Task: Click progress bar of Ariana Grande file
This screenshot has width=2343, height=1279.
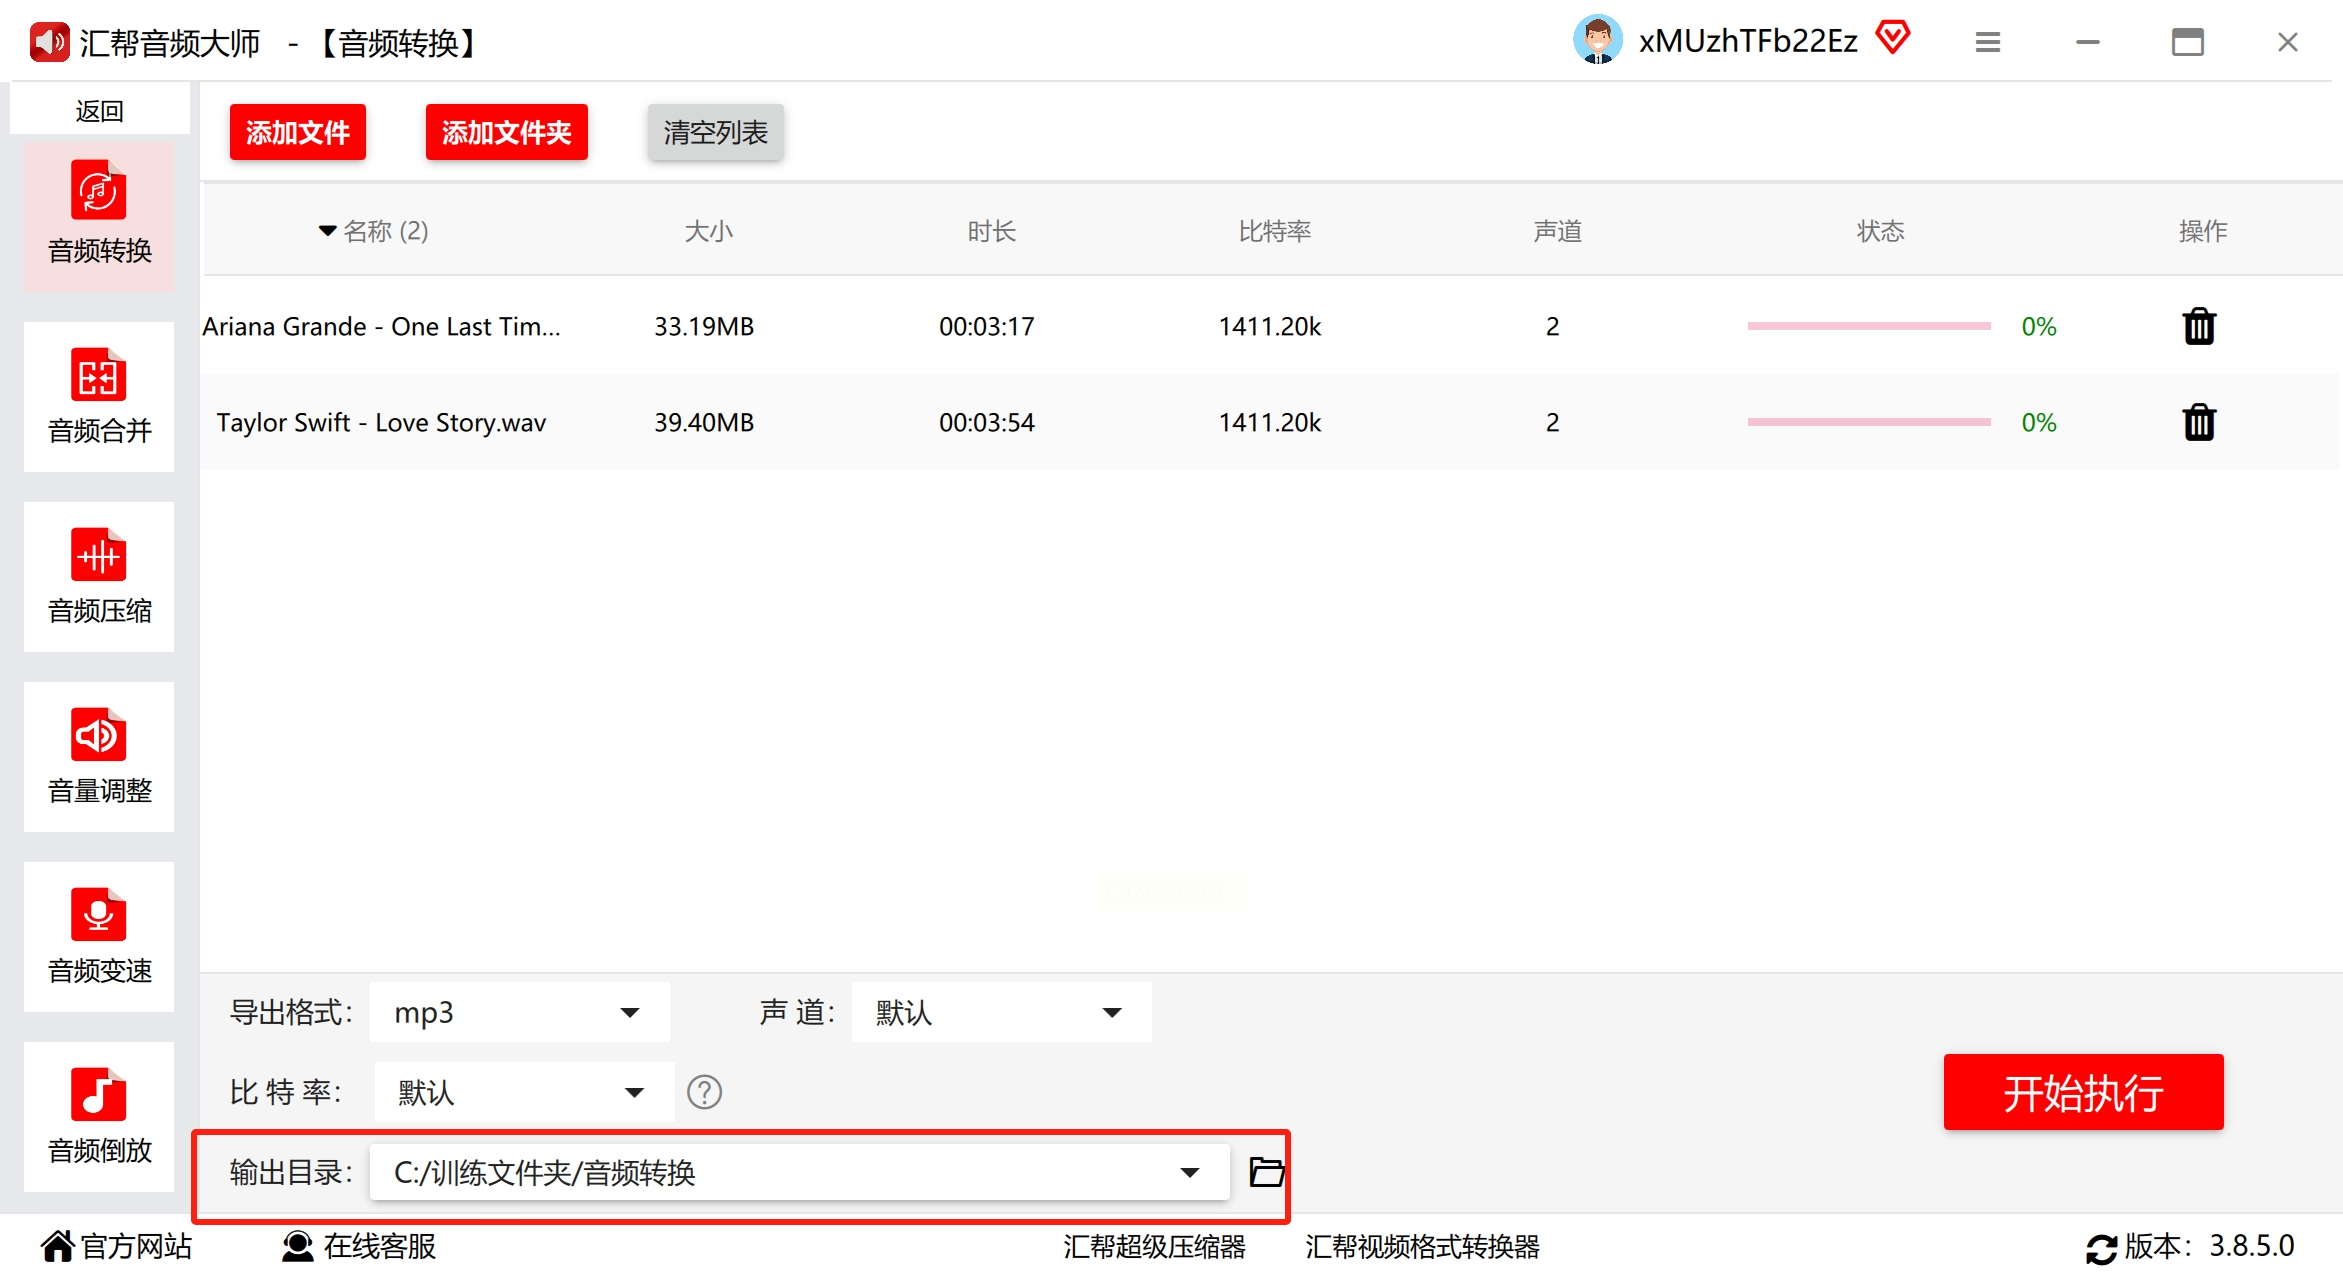Action: pyautogui.click(x=1868, y=326)
